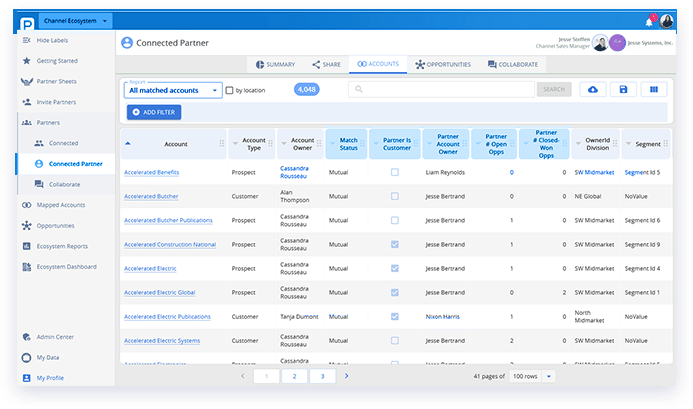The height and width of the screenshot is (409, 693).
Task: Open the 100 rows per page dropdown
Action: 532,376
